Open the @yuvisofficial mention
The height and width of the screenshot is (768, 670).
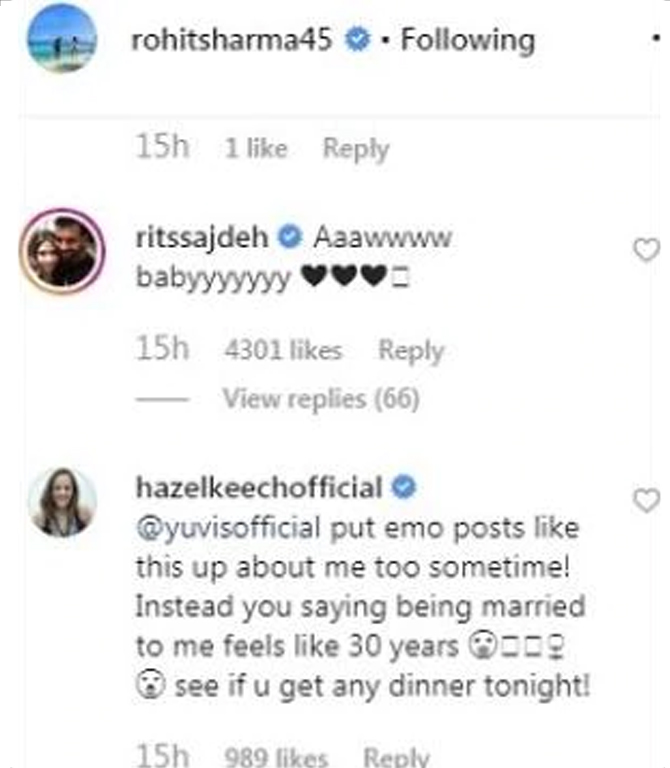click(228, 526)
